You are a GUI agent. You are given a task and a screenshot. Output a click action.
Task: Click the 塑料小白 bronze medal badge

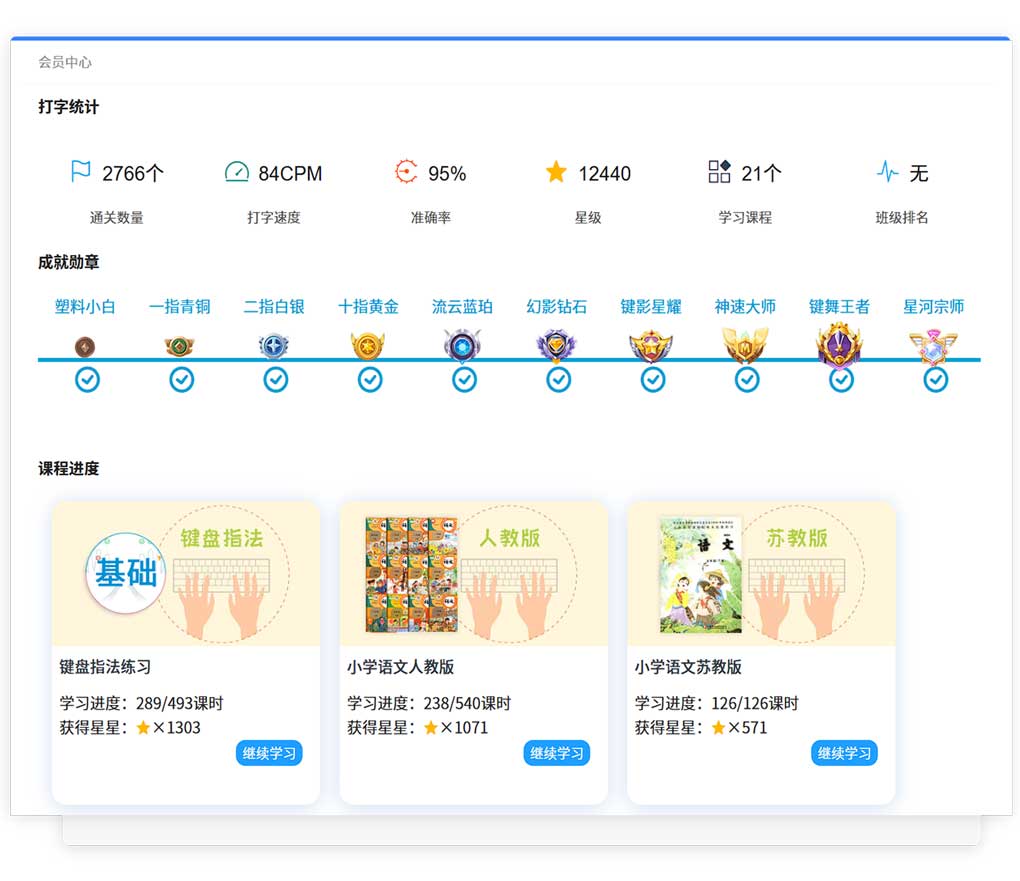click(86, 346)
